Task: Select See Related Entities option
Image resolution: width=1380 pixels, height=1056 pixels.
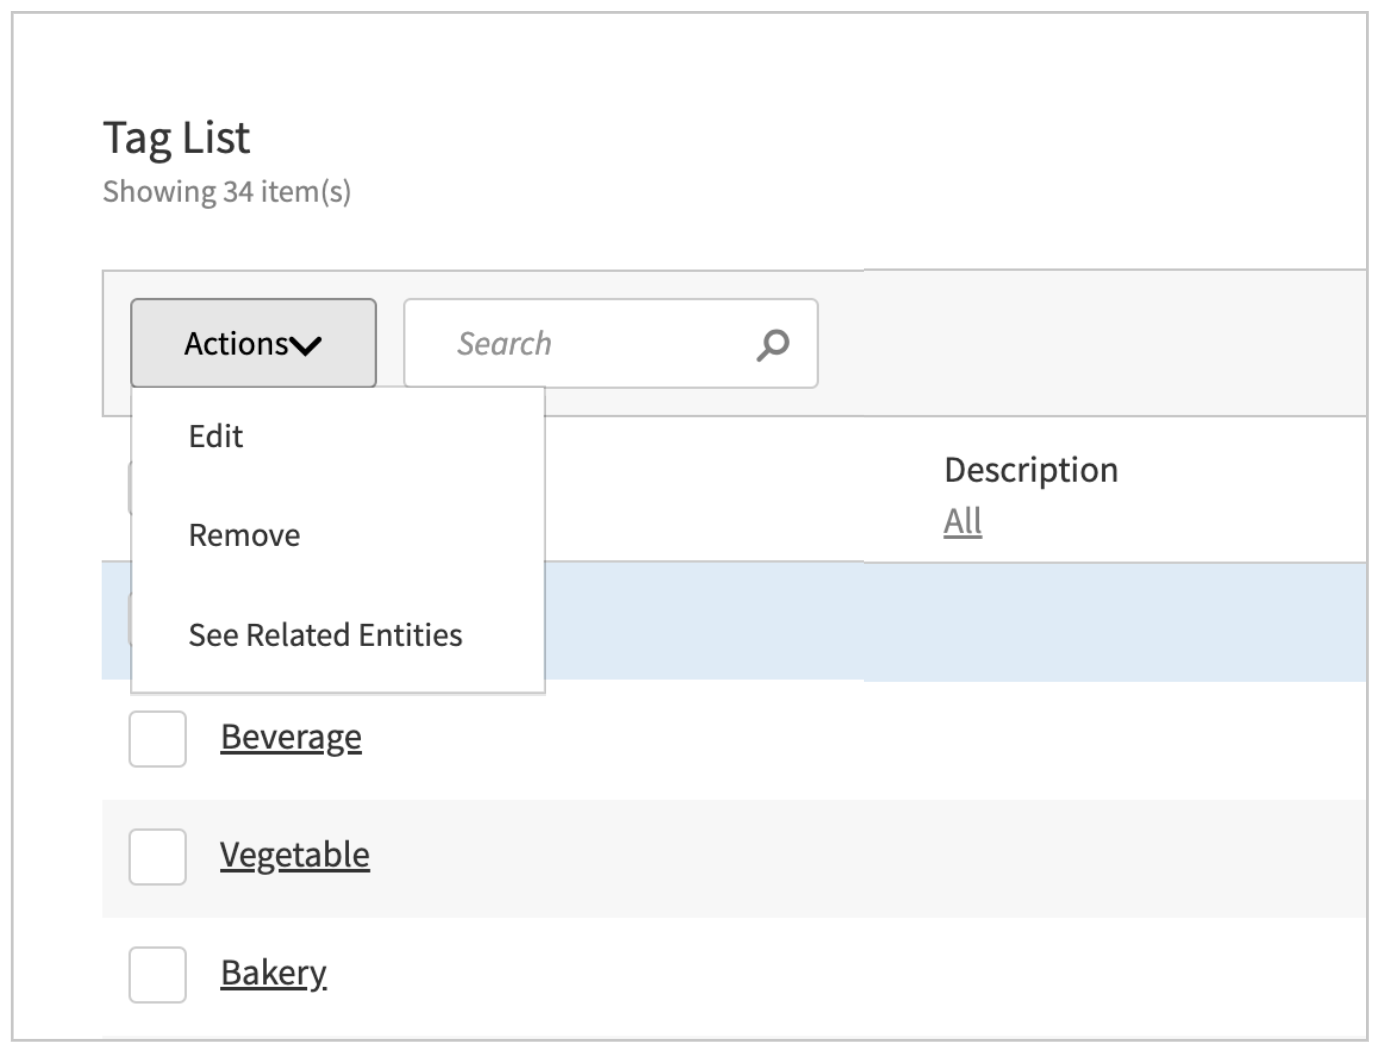Action: (328, 635)
